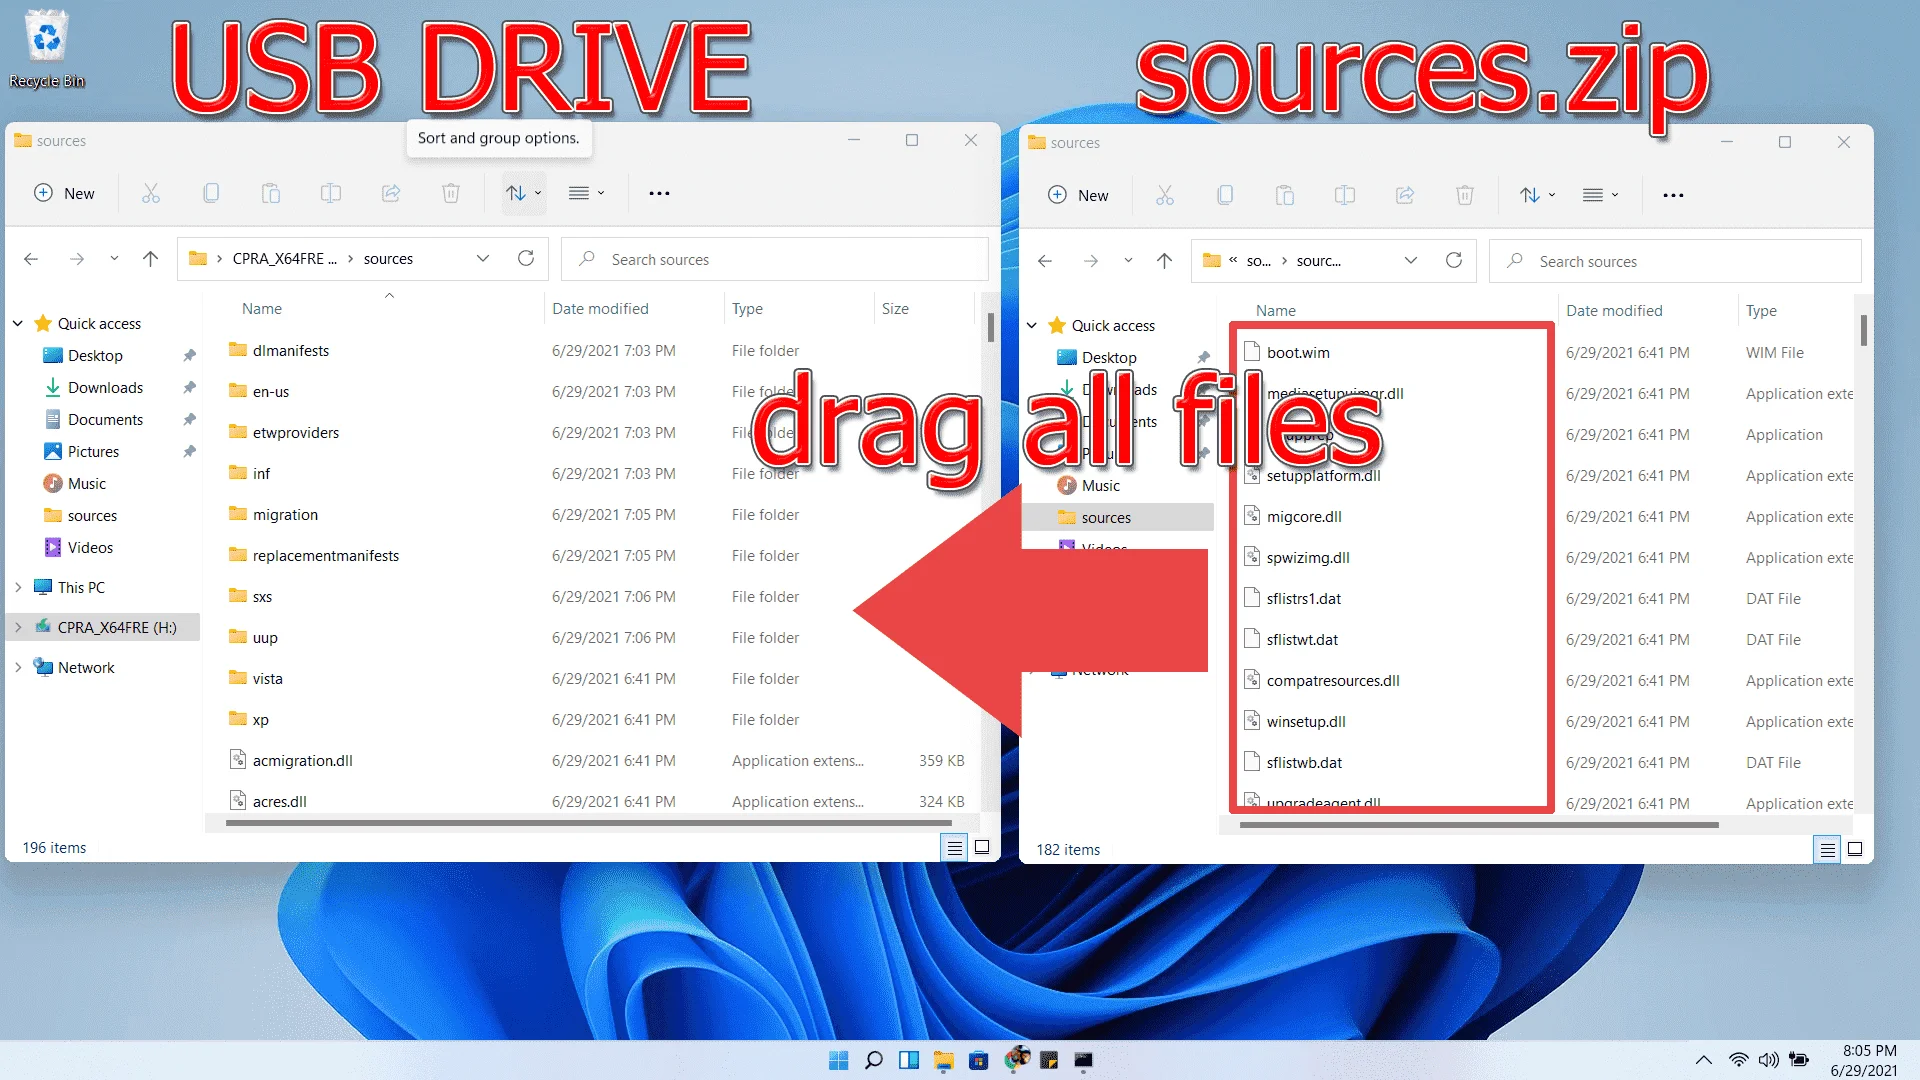Click the Copy icon in left Explorer window

(x=211, y=193)
